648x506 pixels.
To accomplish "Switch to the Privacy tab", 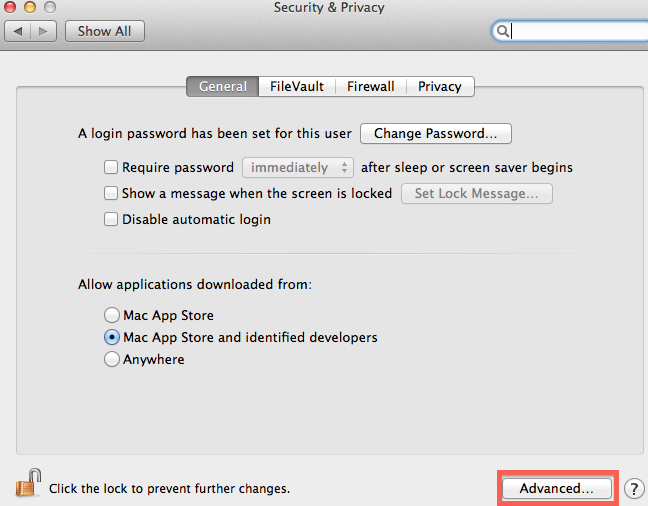I will 440,86.
